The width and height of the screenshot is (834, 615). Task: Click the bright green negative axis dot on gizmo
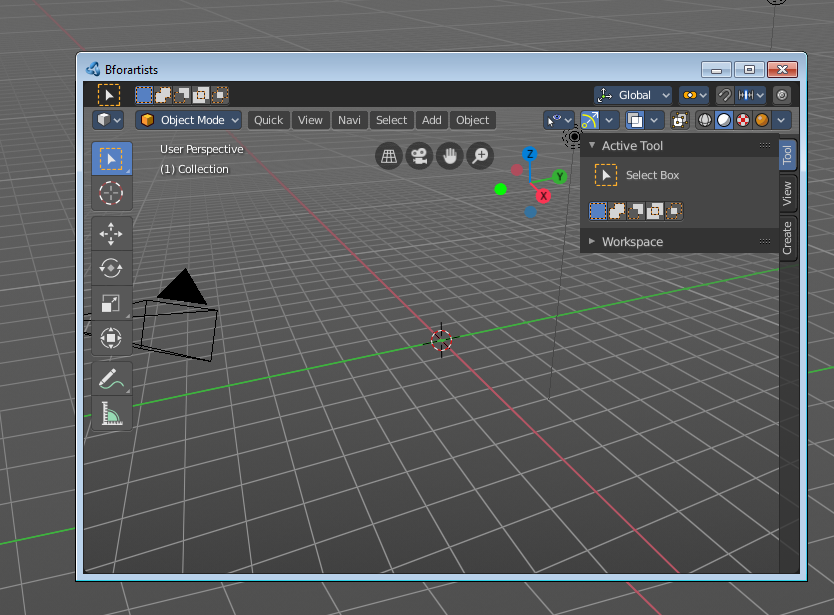click(501, 189)
